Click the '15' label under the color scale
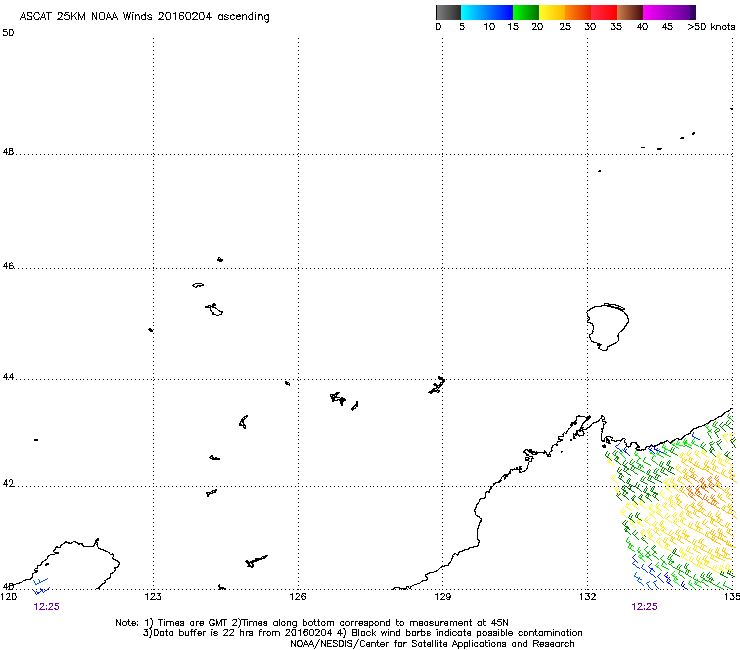Viewport: 740px width, 650px height. (513, 27)
